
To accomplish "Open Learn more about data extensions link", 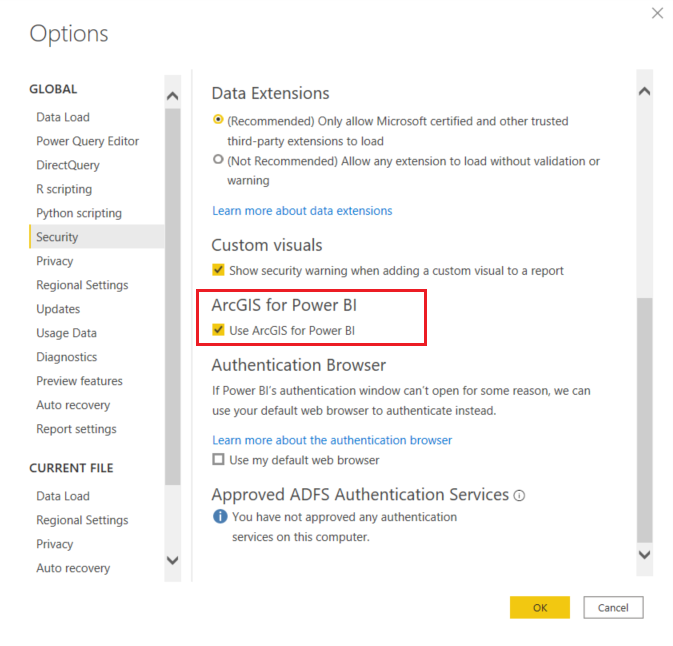I will pyautogui.click(x=302, y=211).
